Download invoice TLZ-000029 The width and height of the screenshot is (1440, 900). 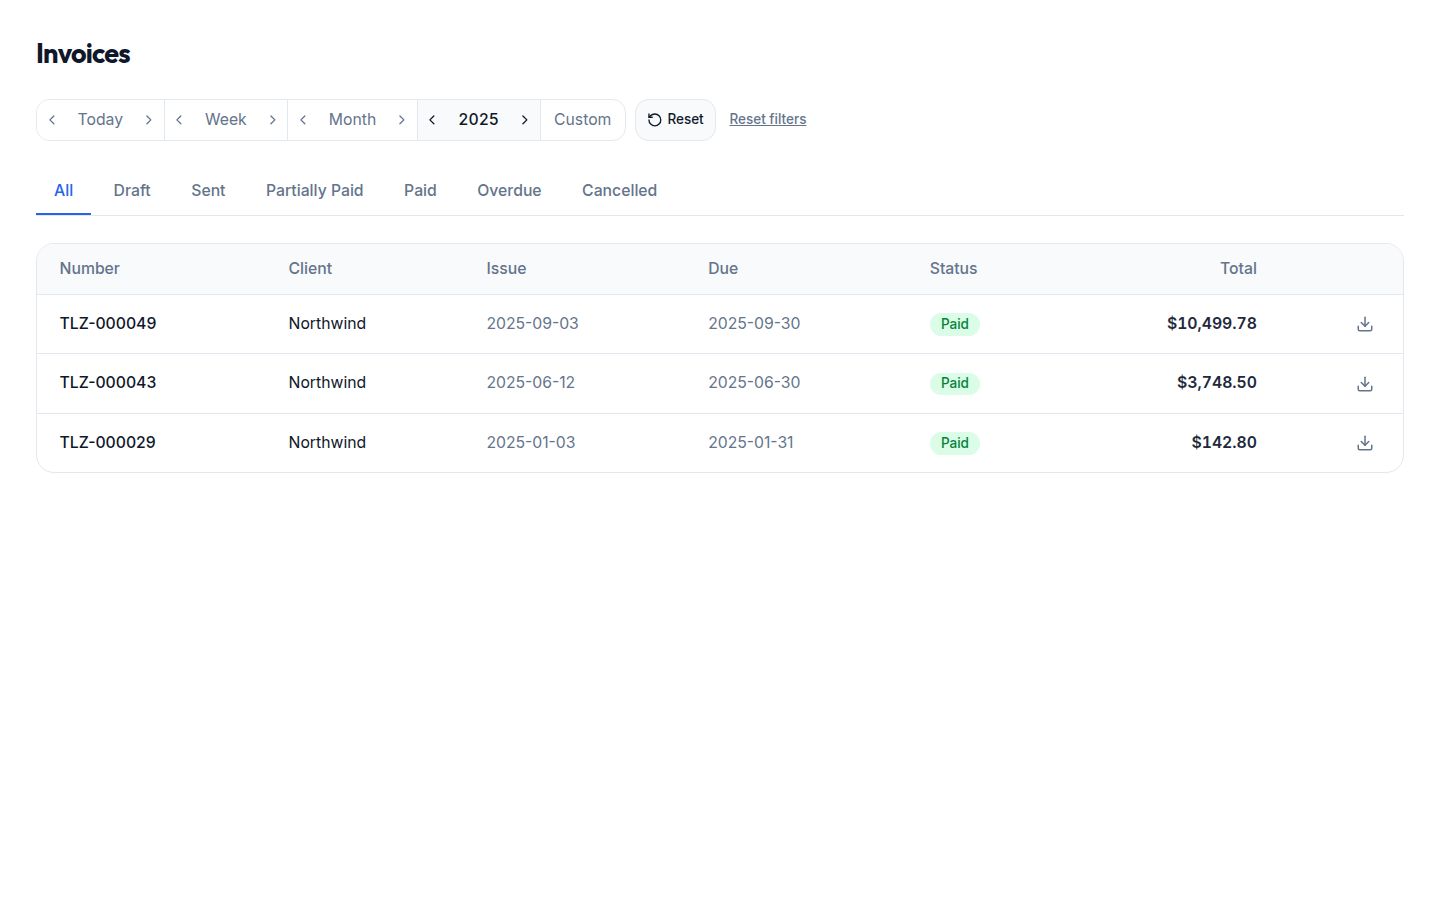[1364, 443]
